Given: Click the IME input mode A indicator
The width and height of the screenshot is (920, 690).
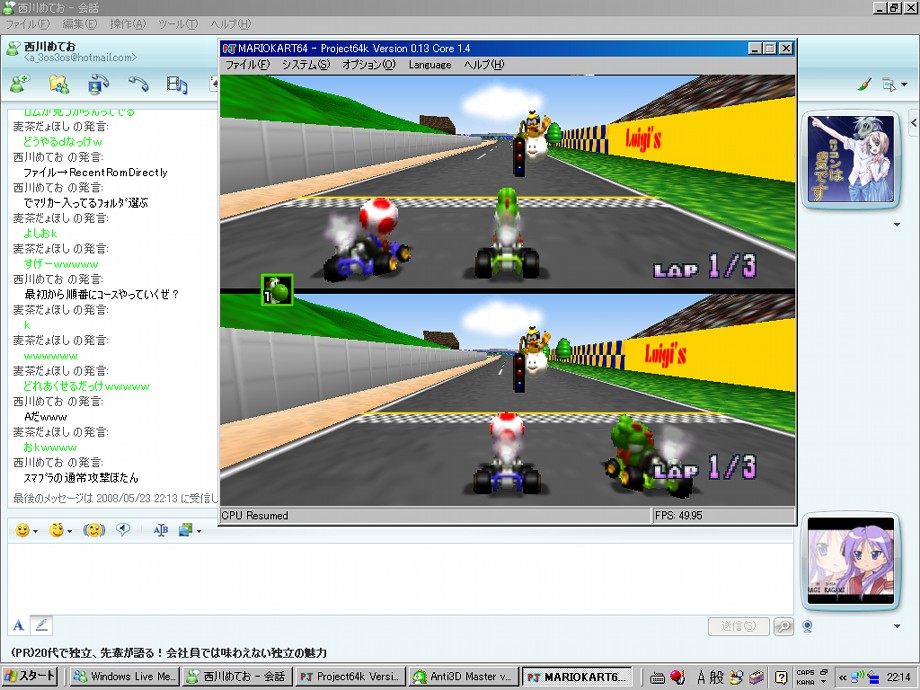Looking at the screenshot, I should pyautogui.click(x=701, y=677).
